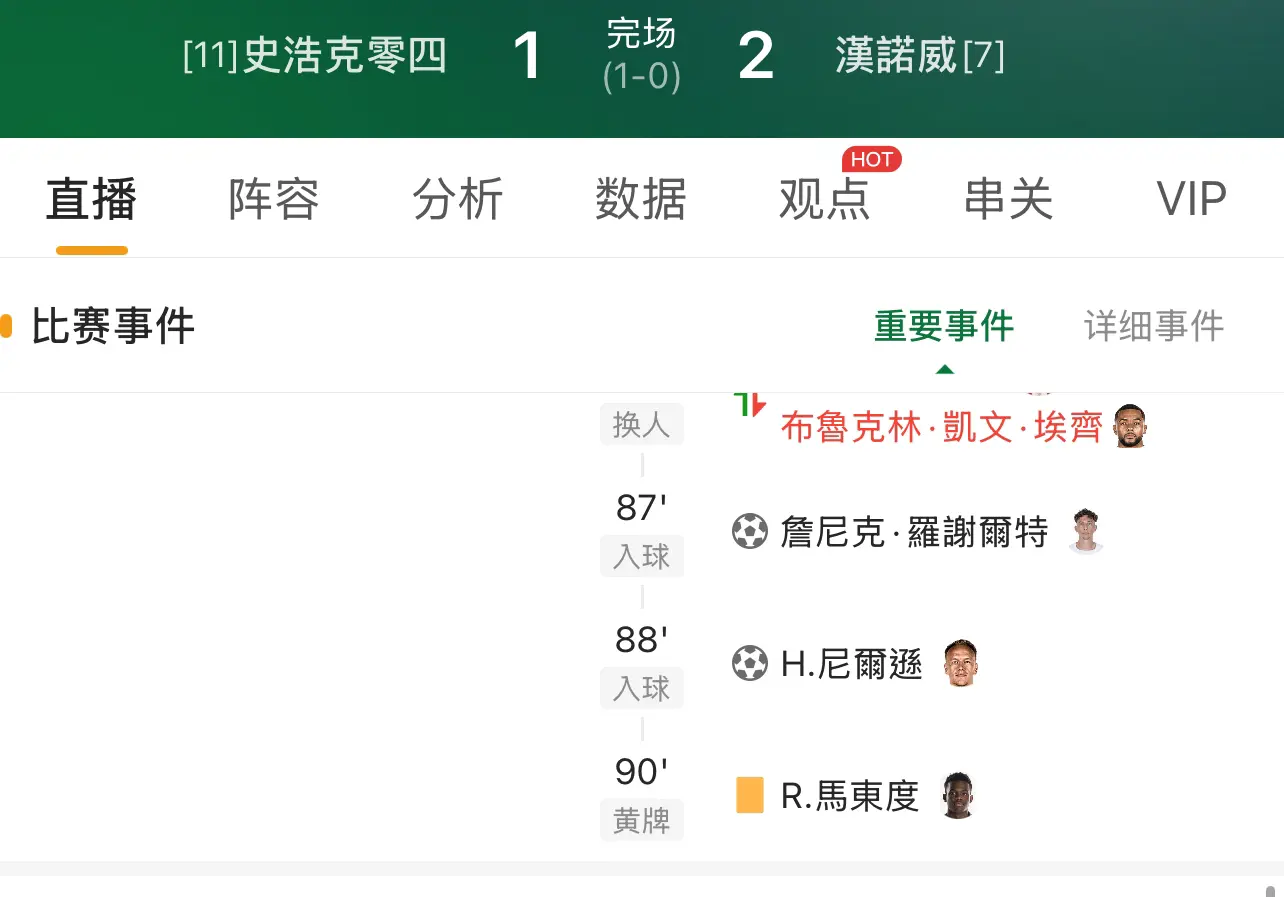Open 詹尼克·羅謝爾特 player avatar

[1085, 531]
